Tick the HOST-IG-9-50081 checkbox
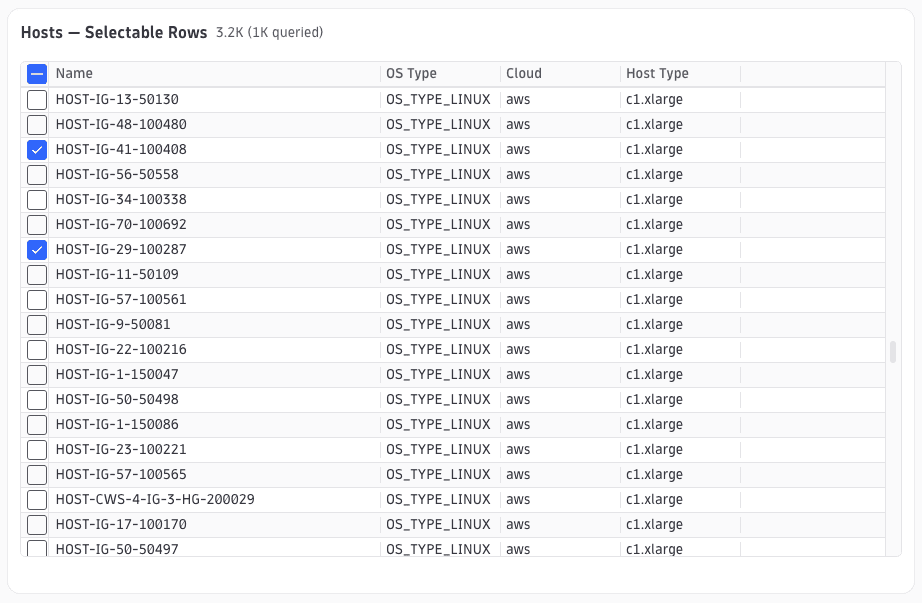 tap(37, 325)
